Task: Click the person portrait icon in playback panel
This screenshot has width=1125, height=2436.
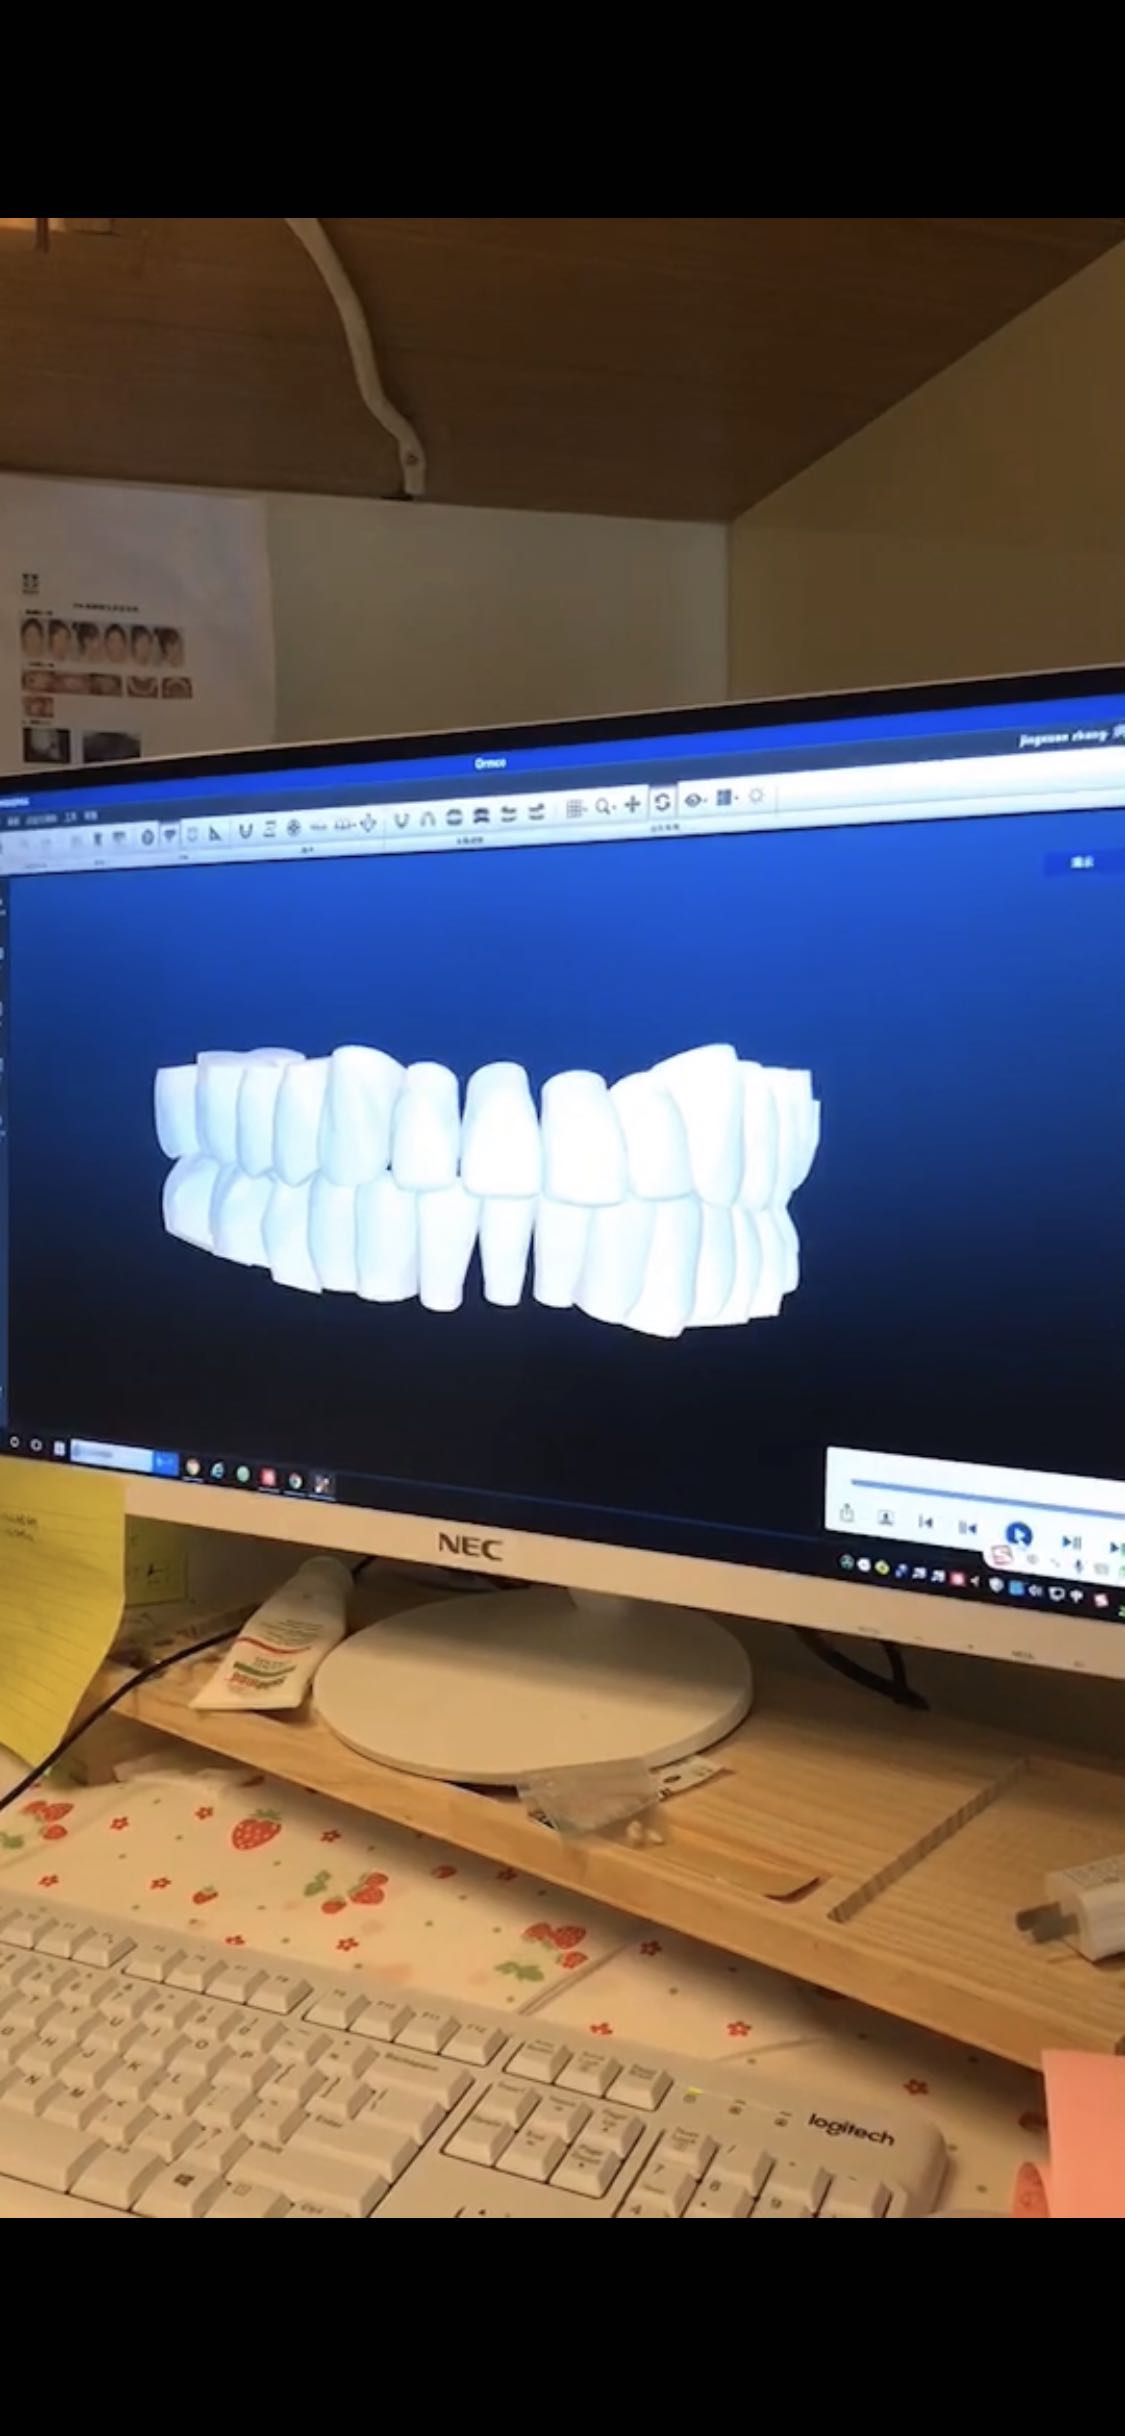Action: (x=886, y=1518)
